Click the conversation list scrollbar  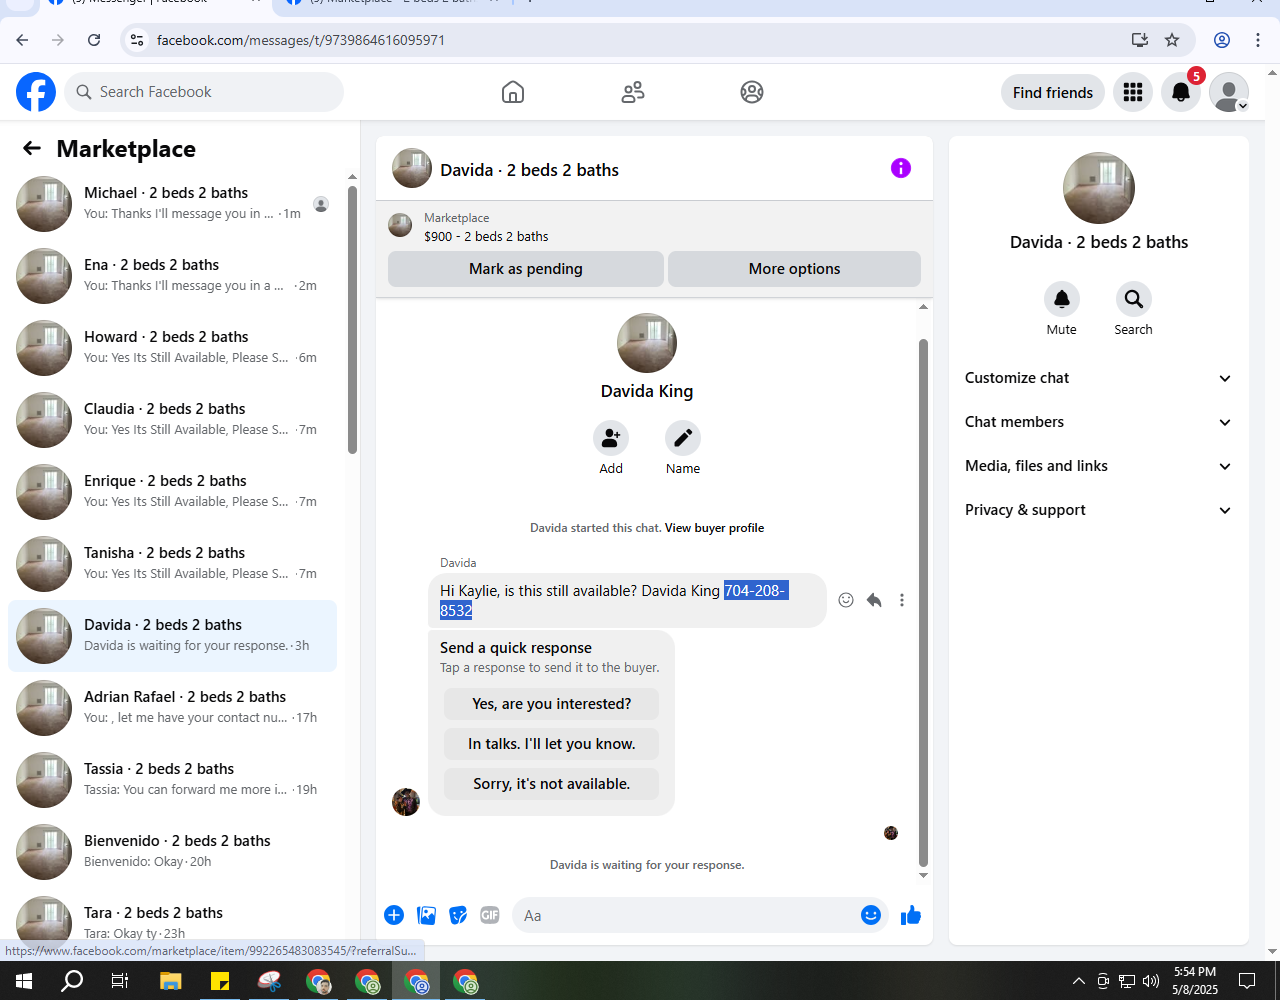click(x=352, y=320)
